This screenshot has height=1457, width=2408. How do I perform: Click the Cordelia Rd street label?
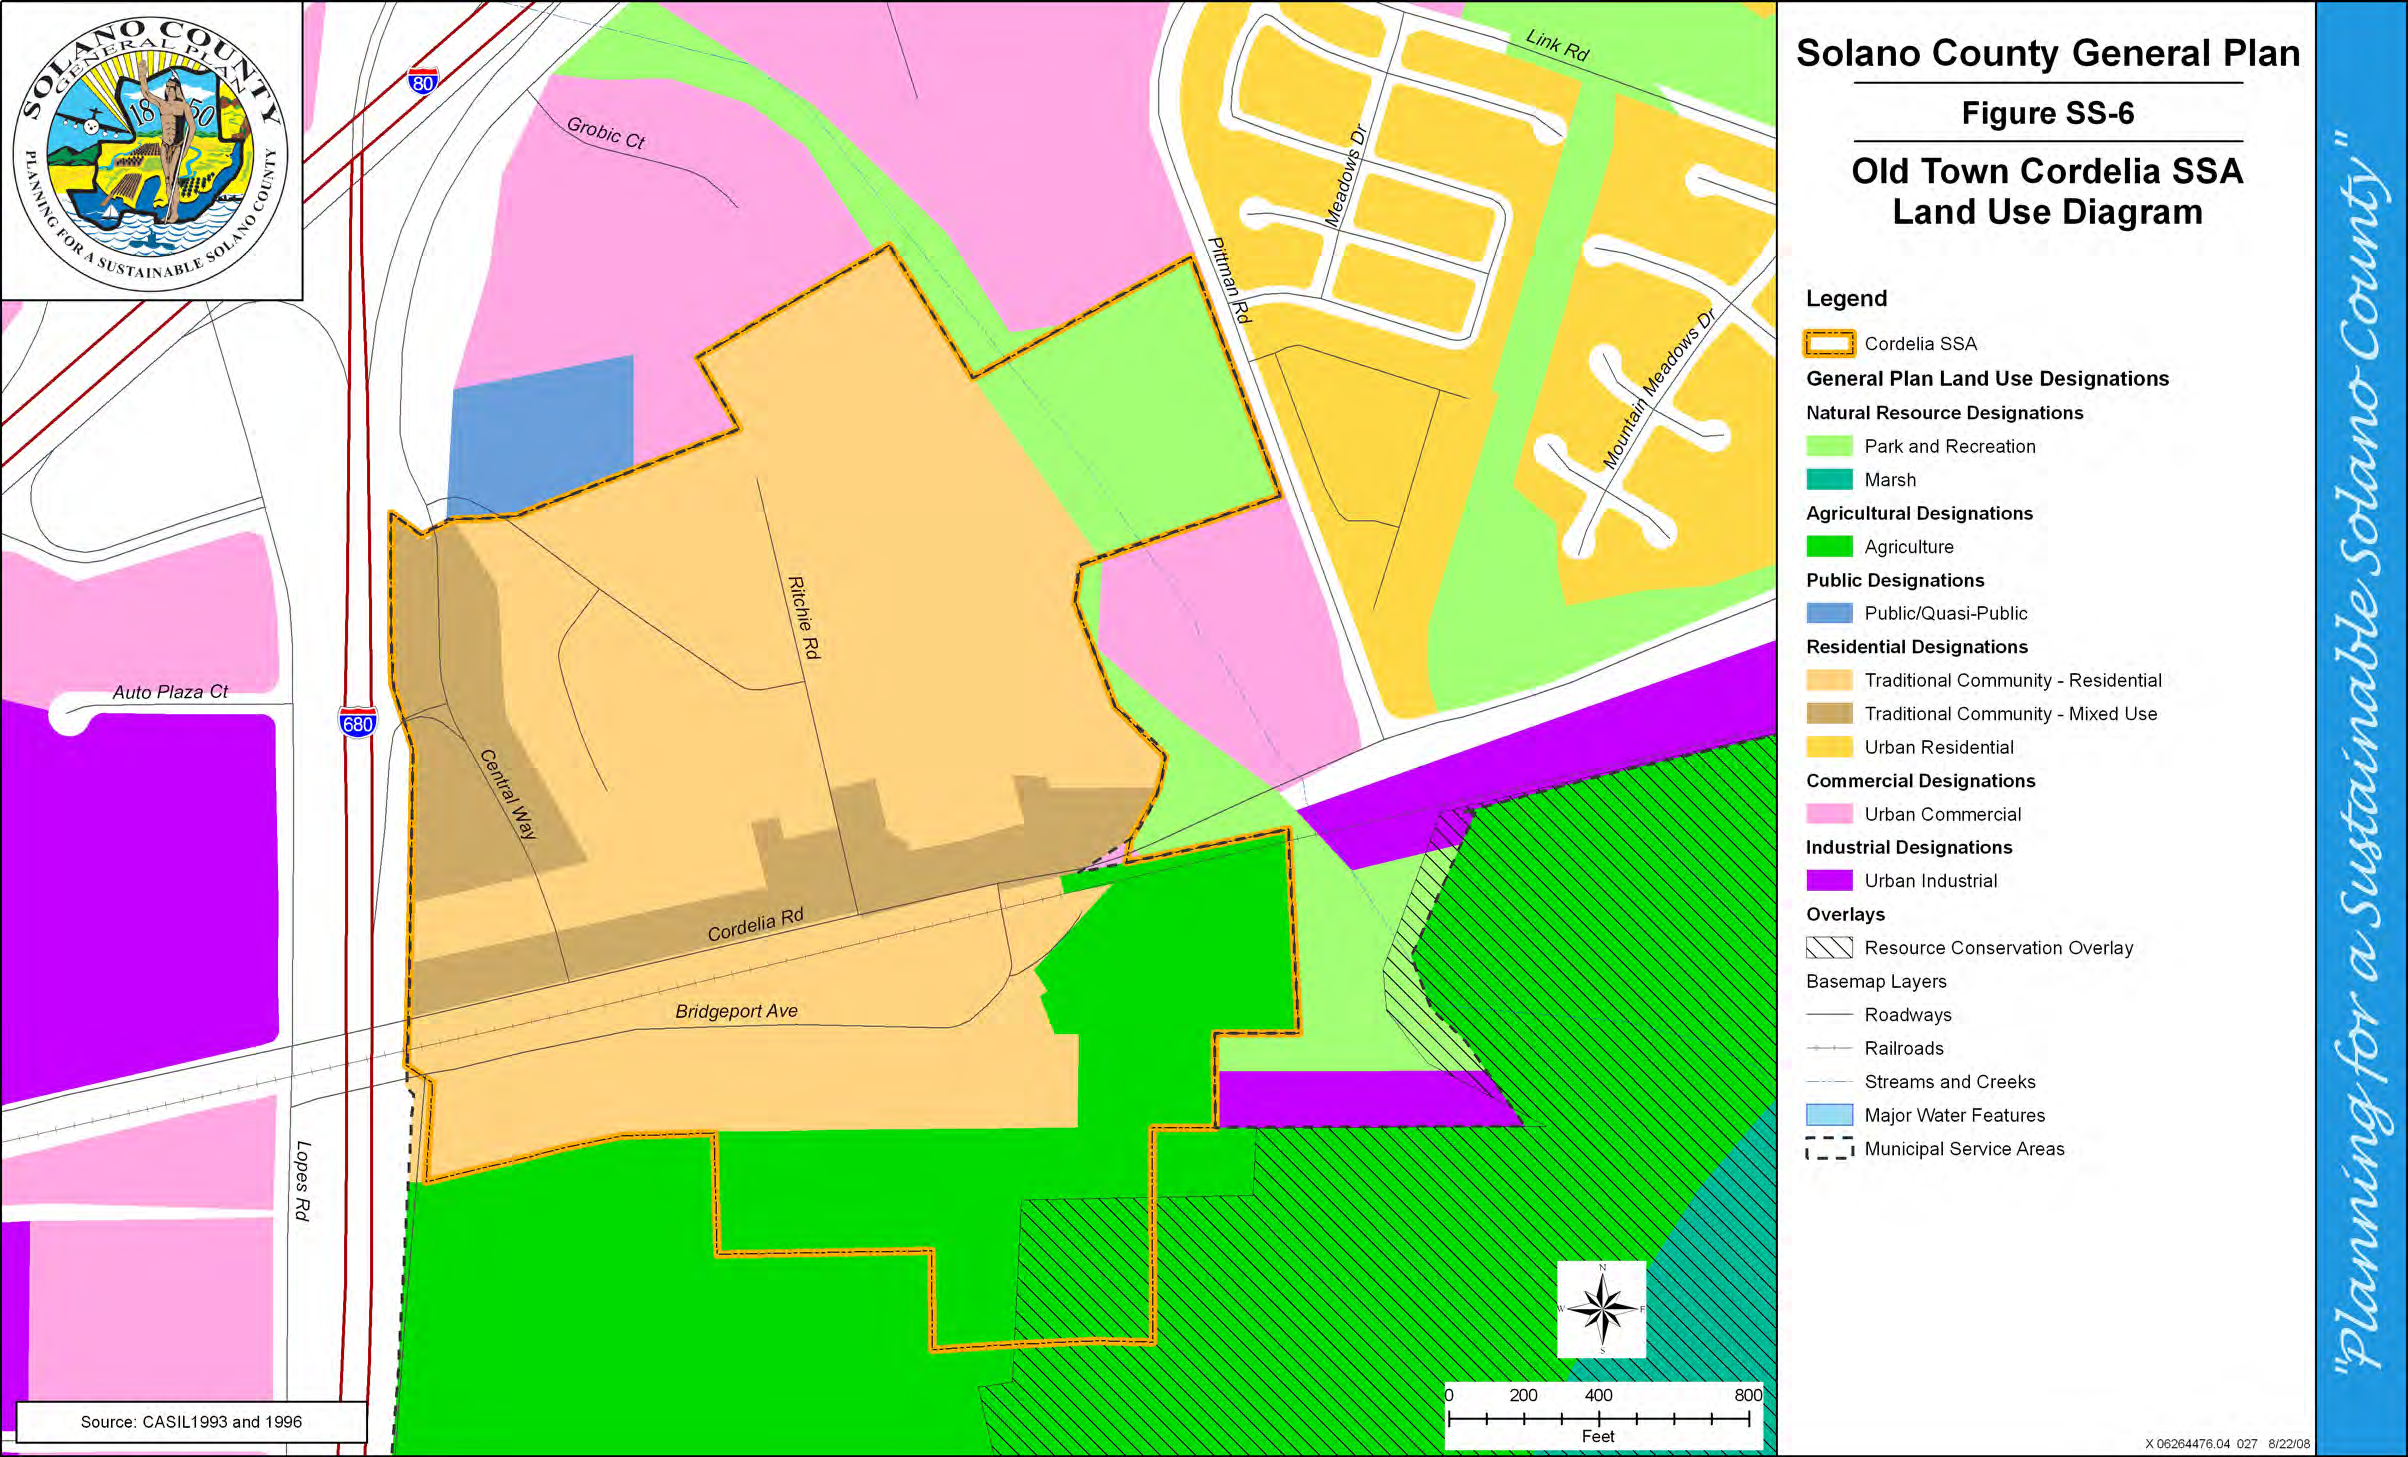tap(755, 925)
